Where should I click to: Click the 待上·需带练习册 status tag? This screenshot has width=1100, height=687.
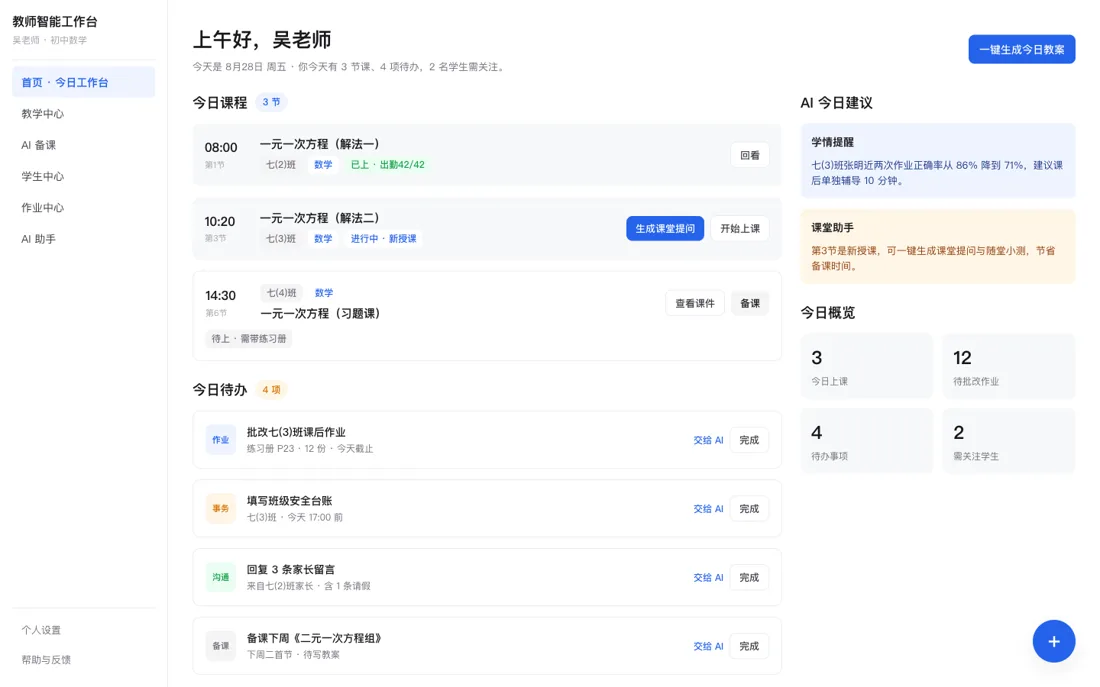tap(249, 338)
